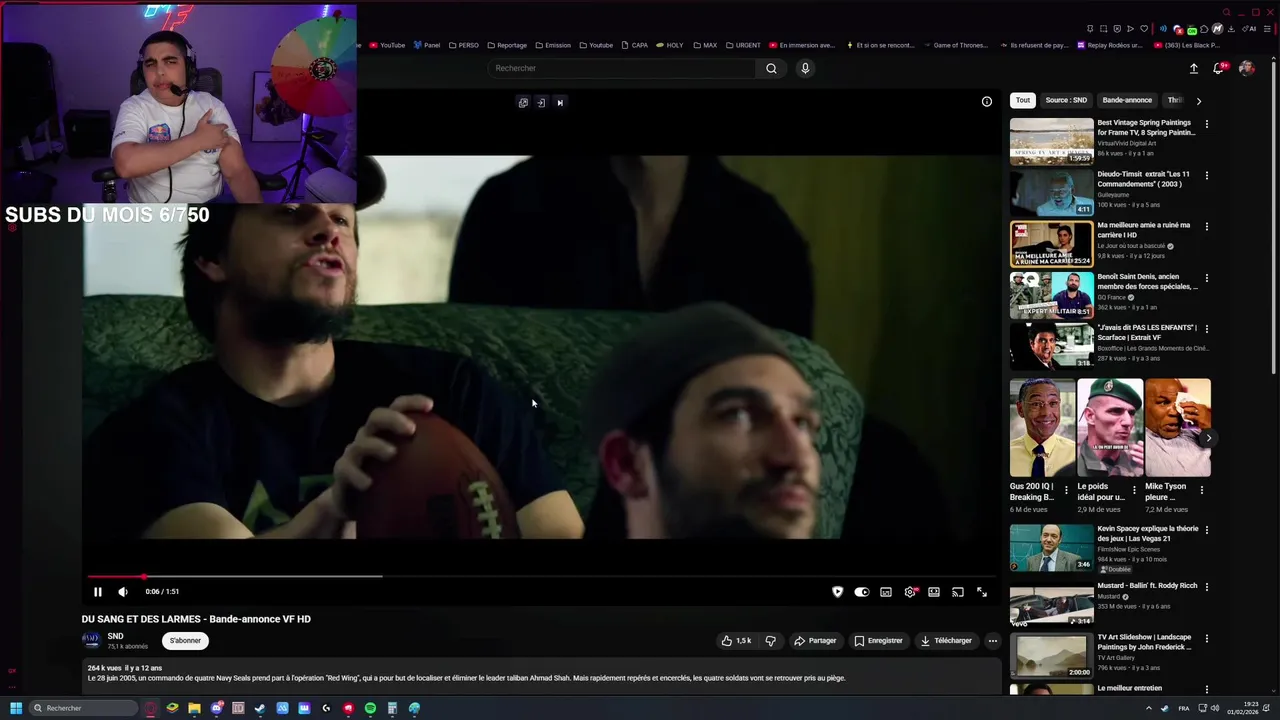Select the Source : SND filter chip
Viewport: 1280px width, 720px height.
[x=1066, y=100]
